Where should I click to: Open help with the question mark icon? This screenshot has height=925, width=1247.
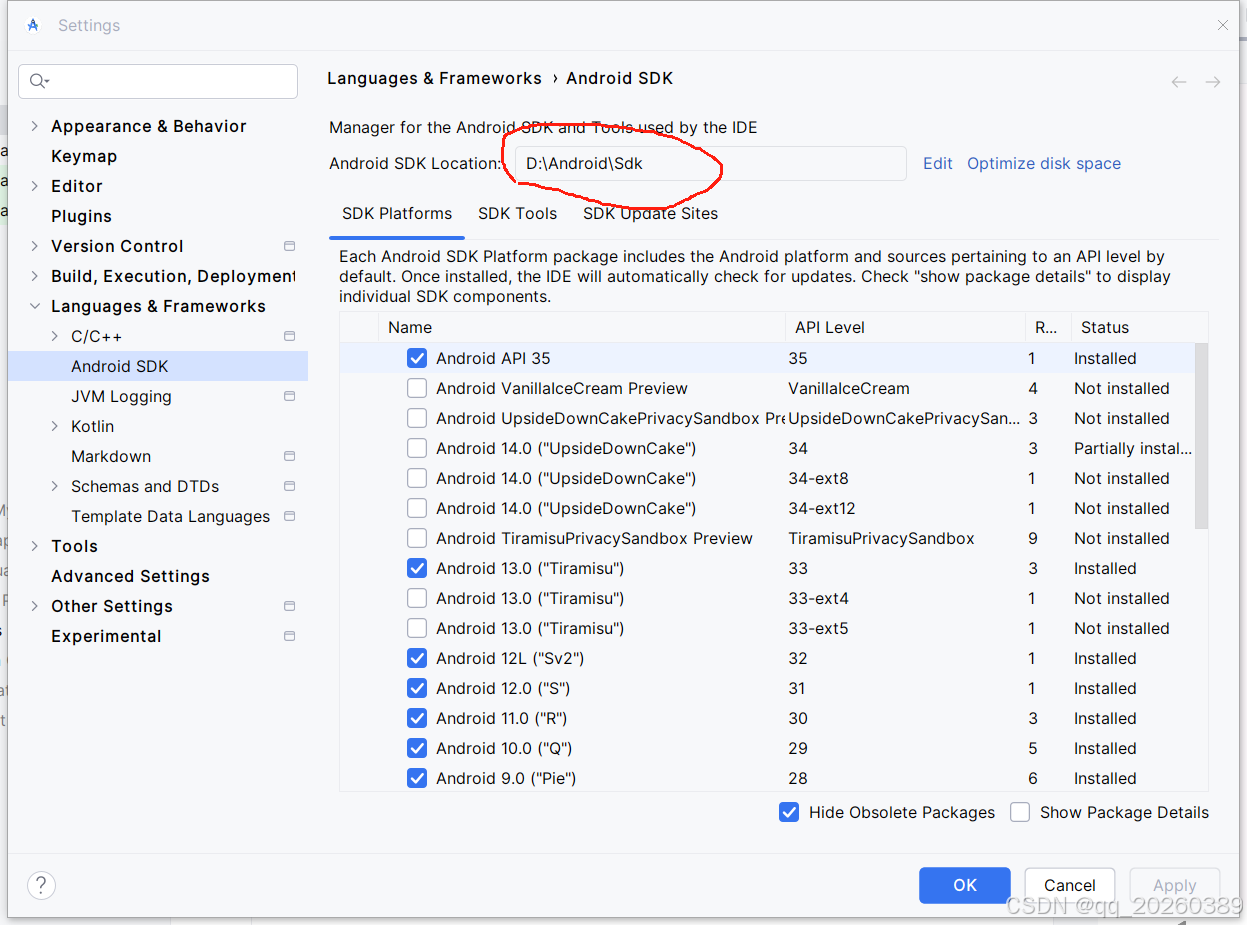(x=41, y=885)
